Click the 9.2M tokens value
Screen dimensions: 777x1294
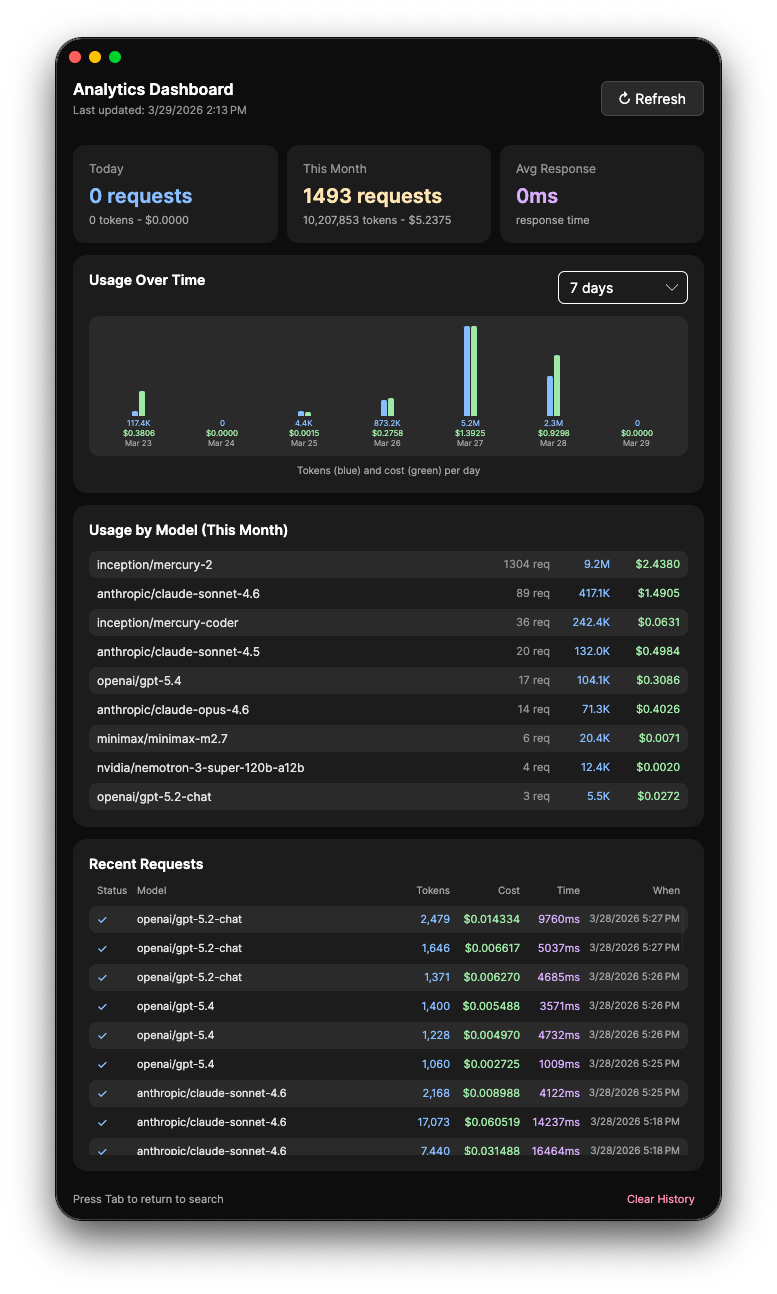(x=597, y=564)
